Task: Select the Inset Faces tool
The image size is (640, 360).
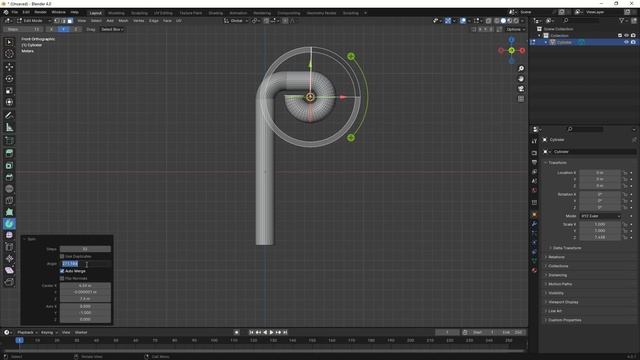Action: pyautogui.click(x=9, y=165)
